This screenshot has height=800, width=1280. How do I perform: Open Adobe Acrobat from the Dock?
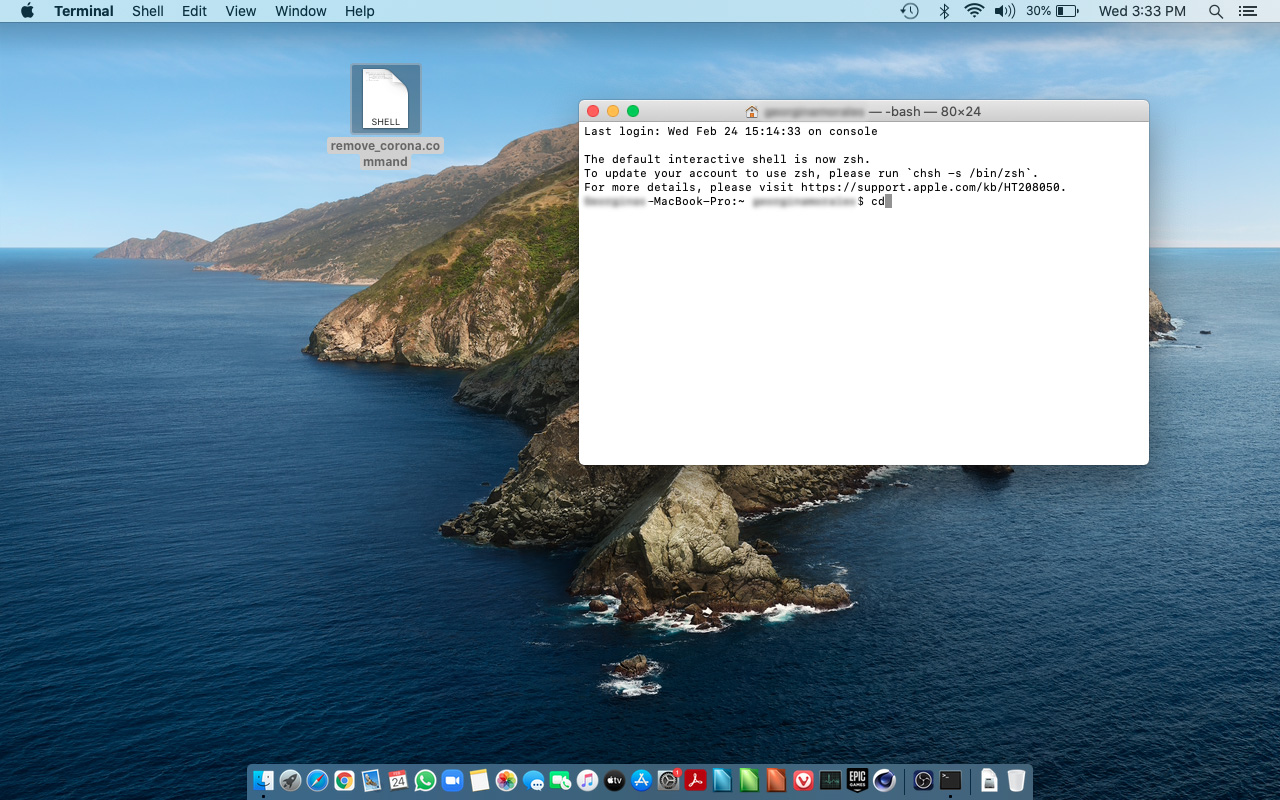tap(695, 780)
